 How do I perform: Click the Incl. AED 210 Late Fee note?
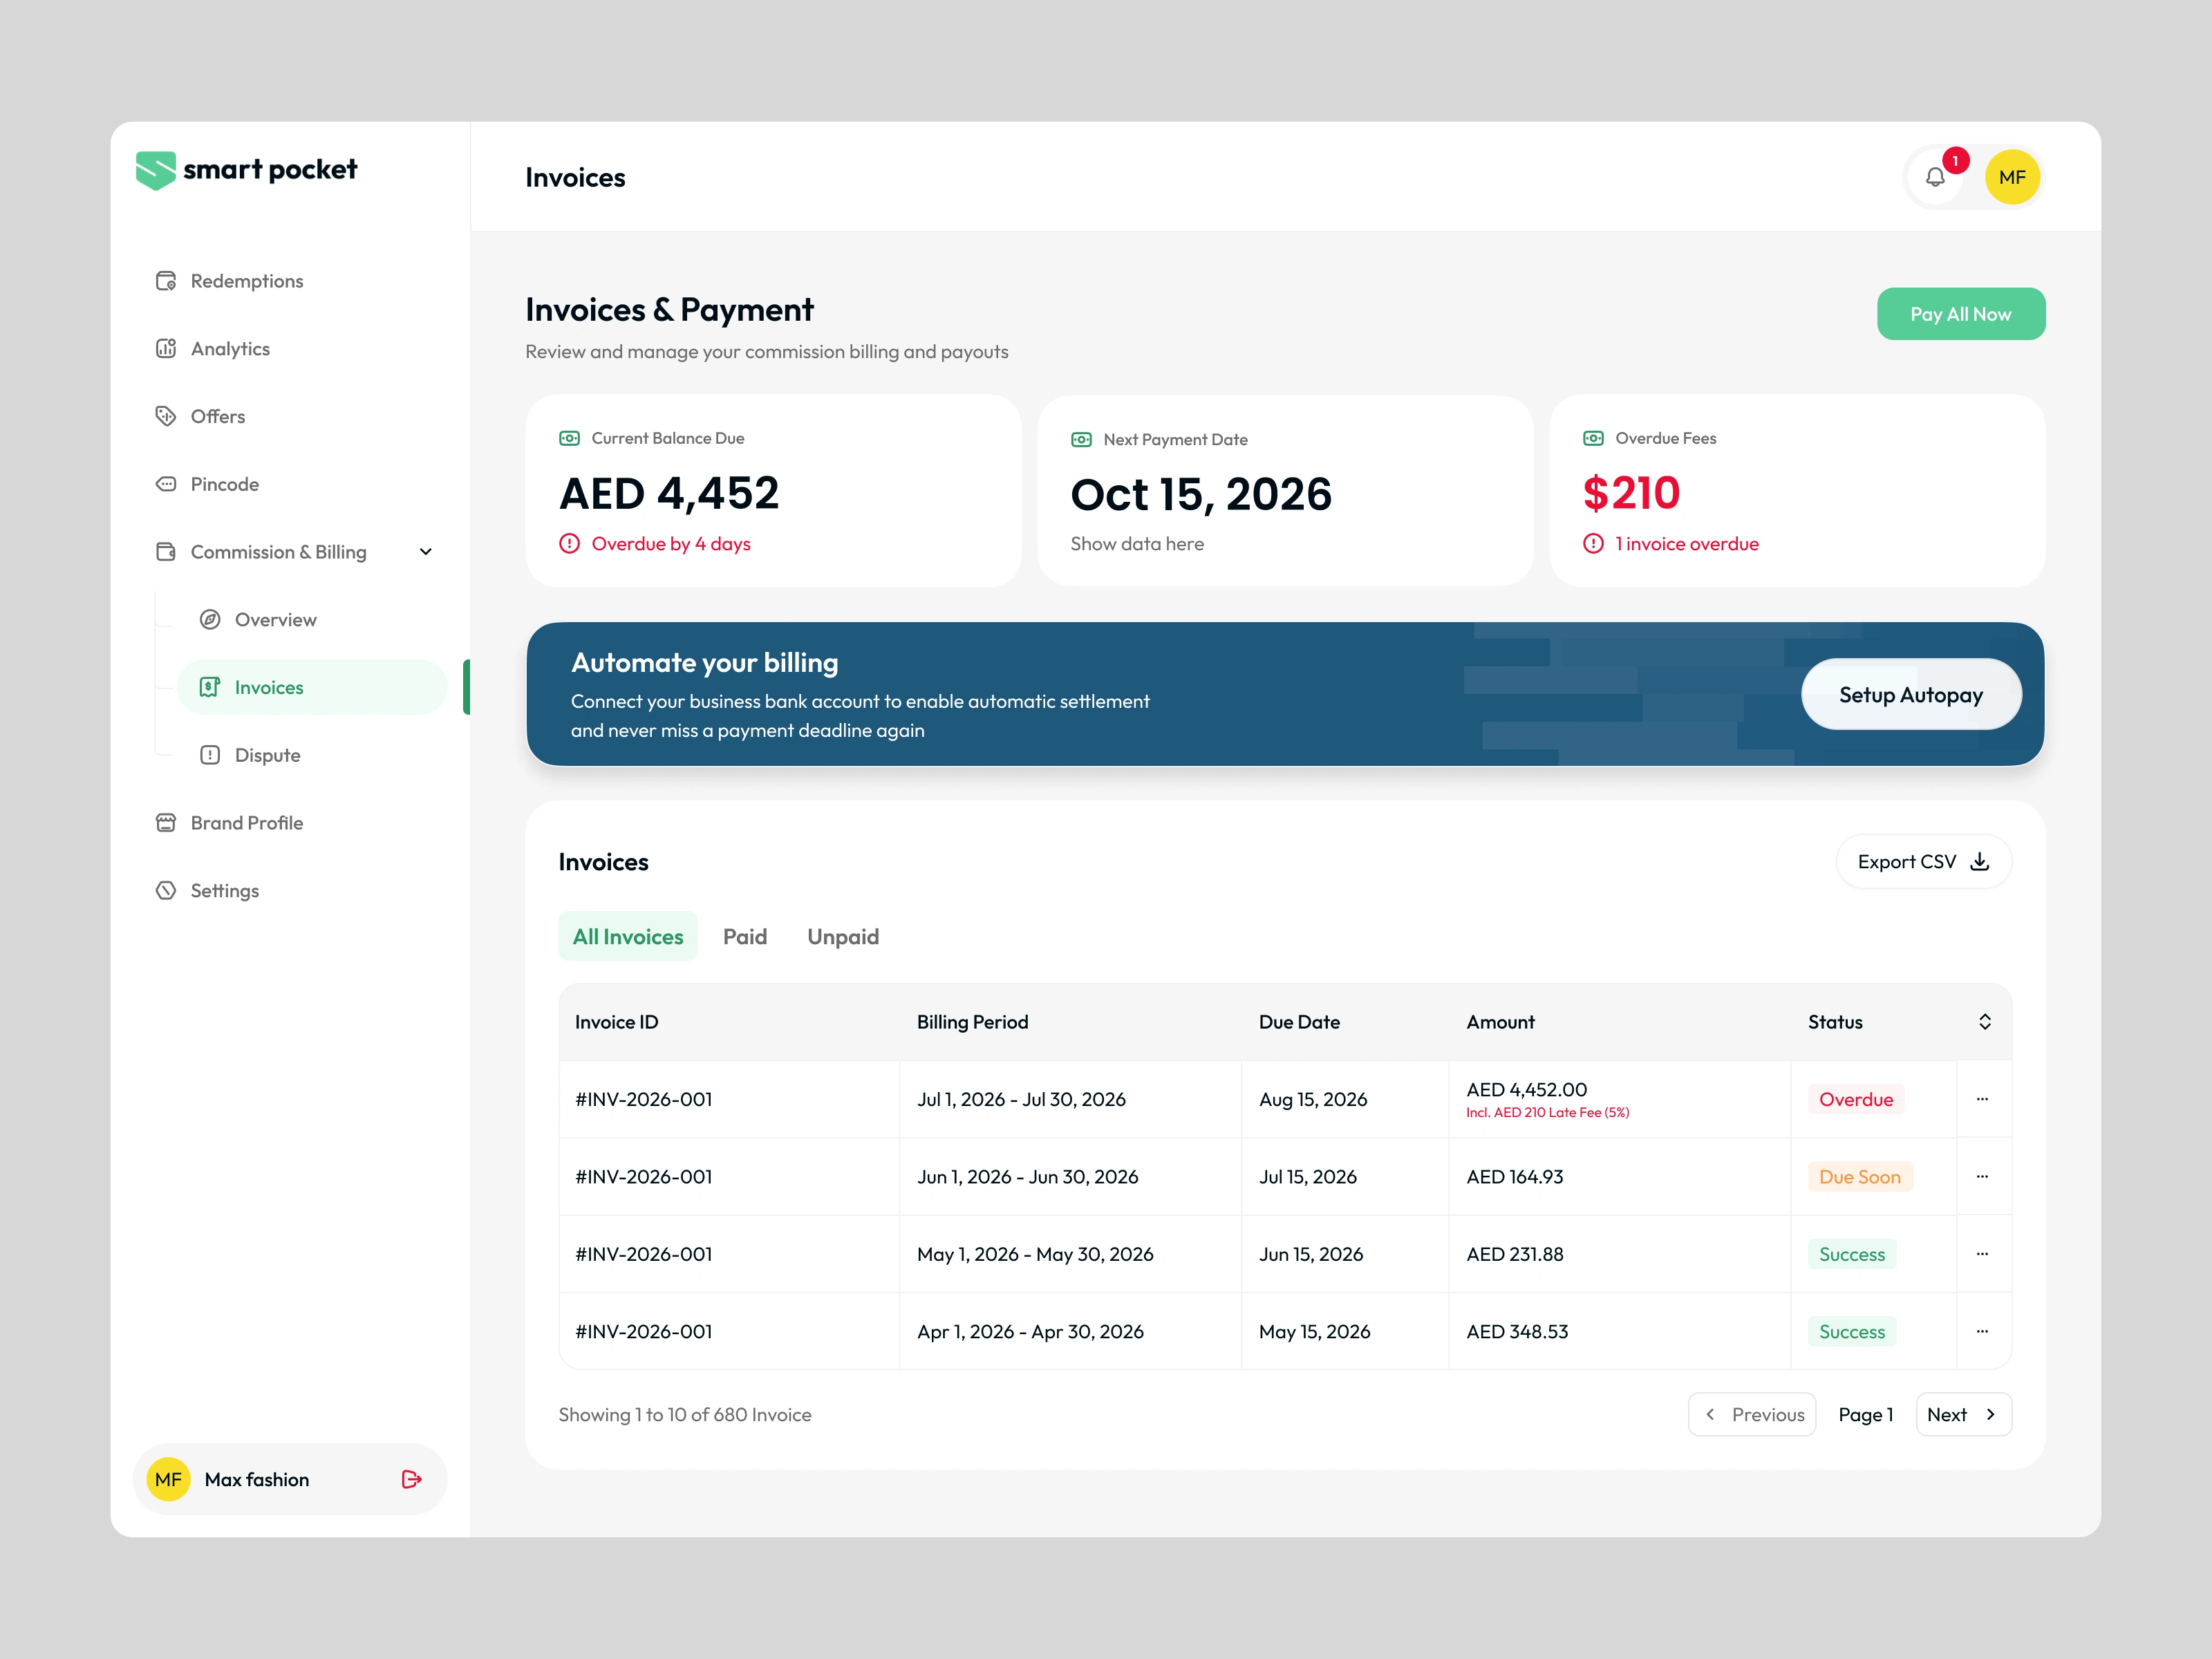[x=1547, y=1112]
